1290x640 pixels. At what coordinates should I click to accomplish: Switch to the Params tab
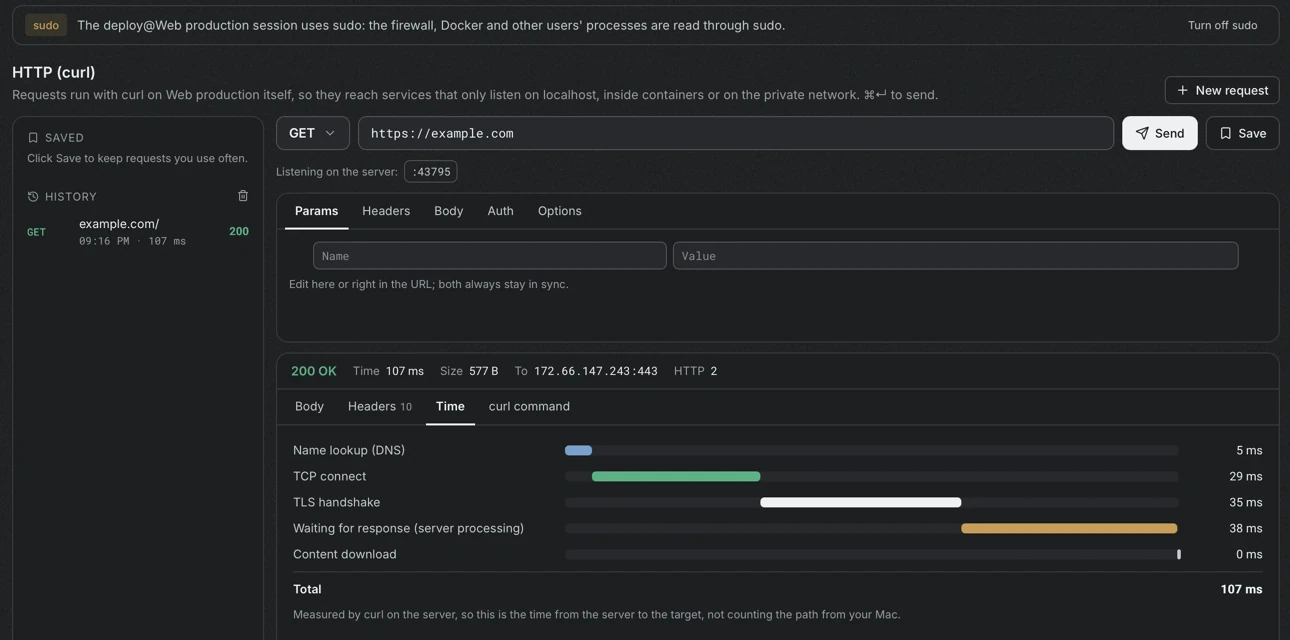(316, 211)
